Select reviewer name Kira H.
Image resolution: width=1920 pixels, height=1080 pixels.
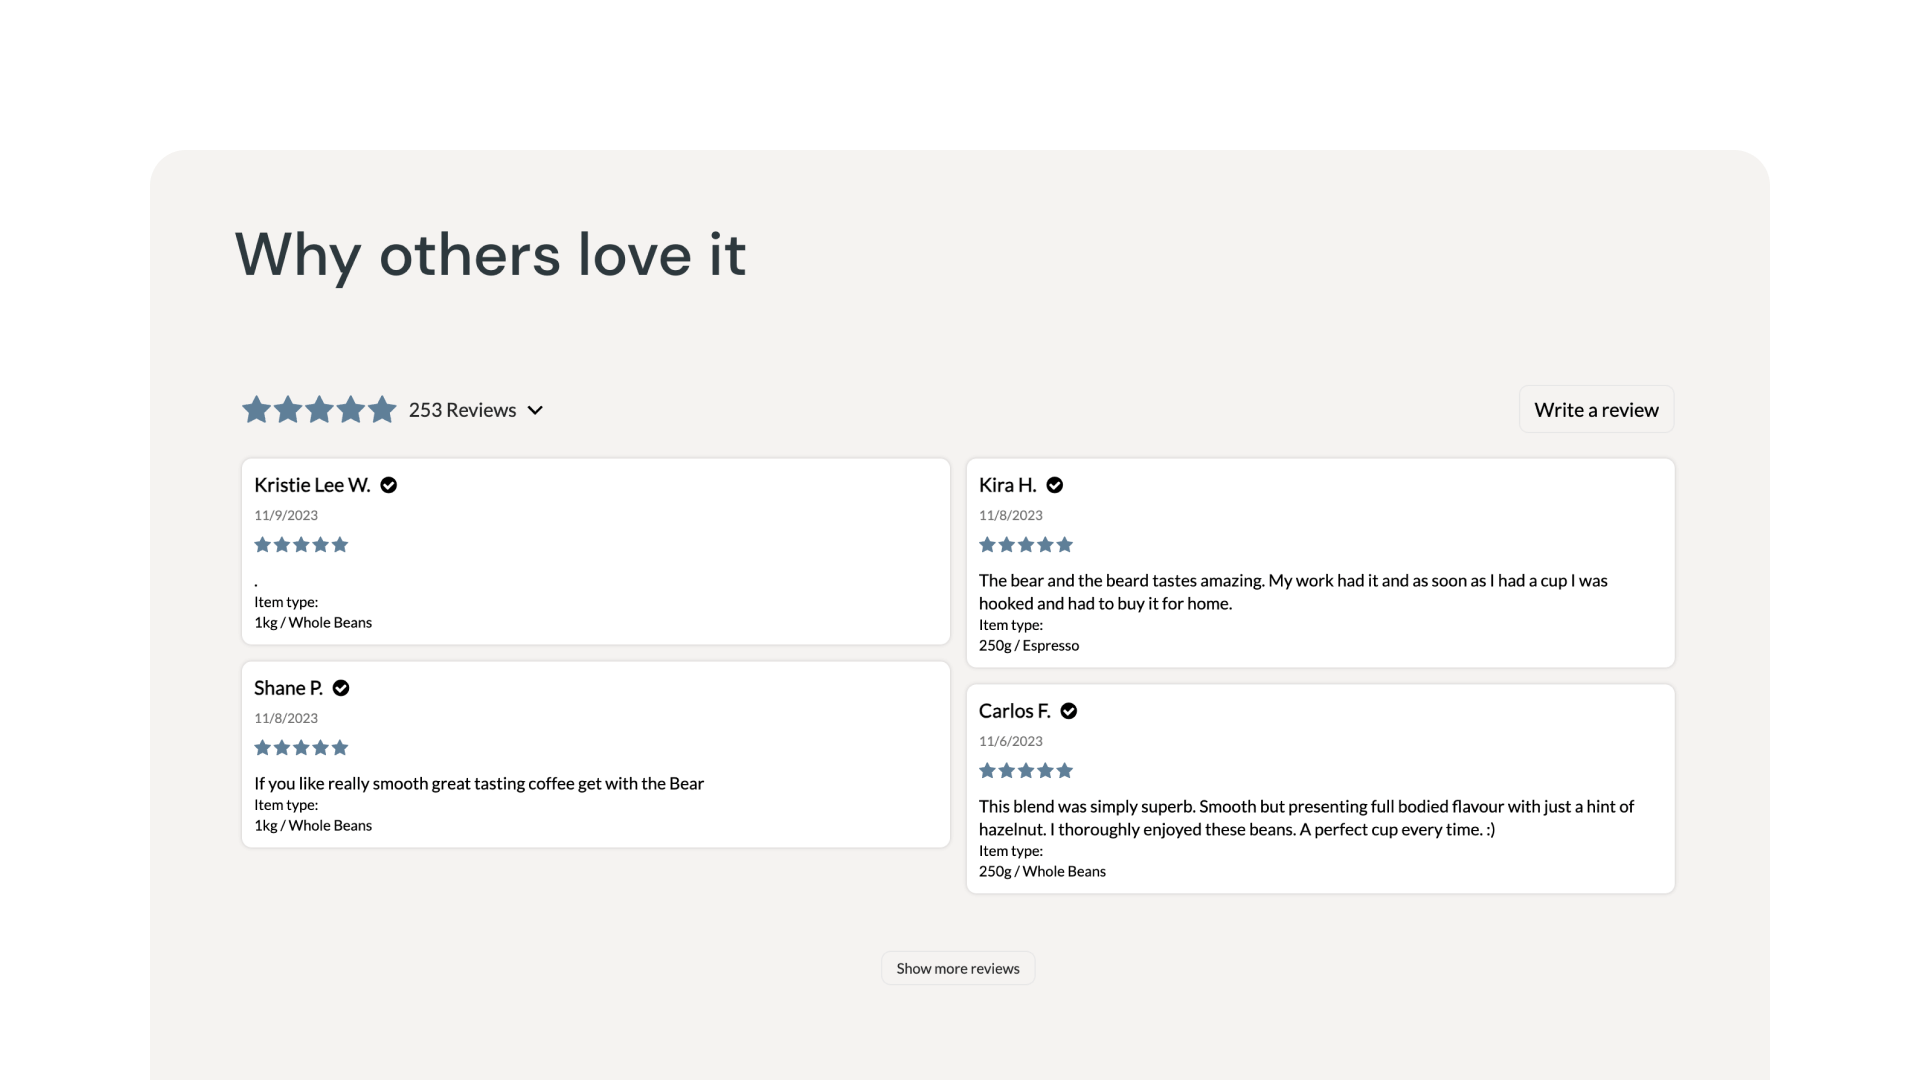coord(1007,485)
